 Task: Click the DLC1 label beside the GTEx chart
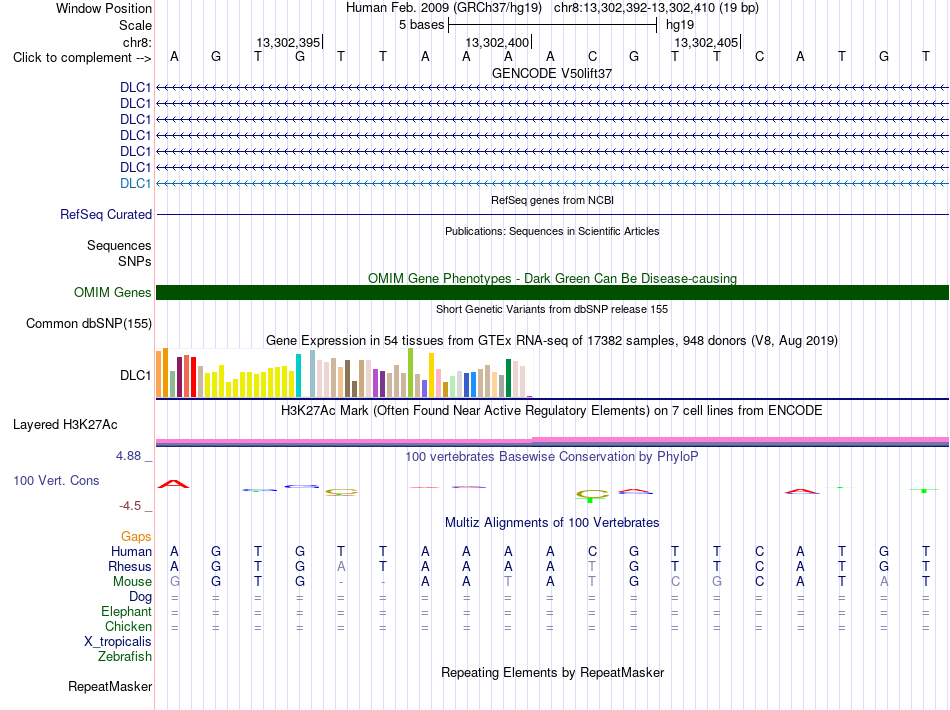click(135, 376)
